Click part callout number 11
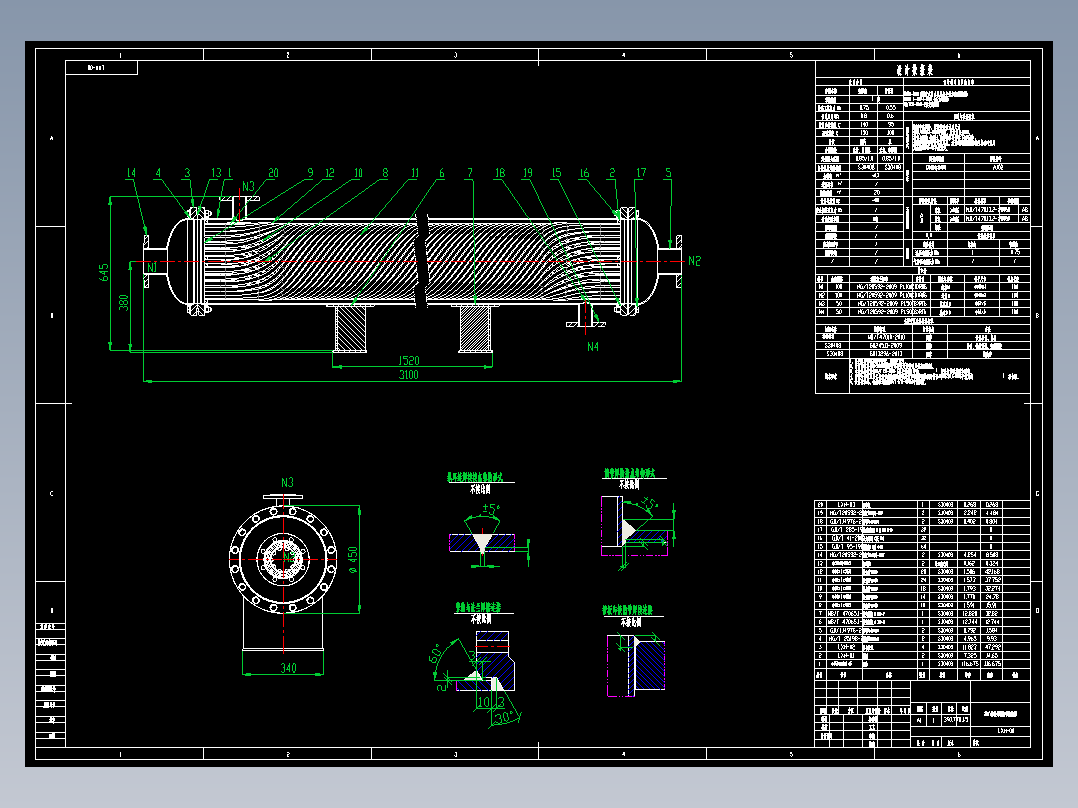 click(415, 173)
